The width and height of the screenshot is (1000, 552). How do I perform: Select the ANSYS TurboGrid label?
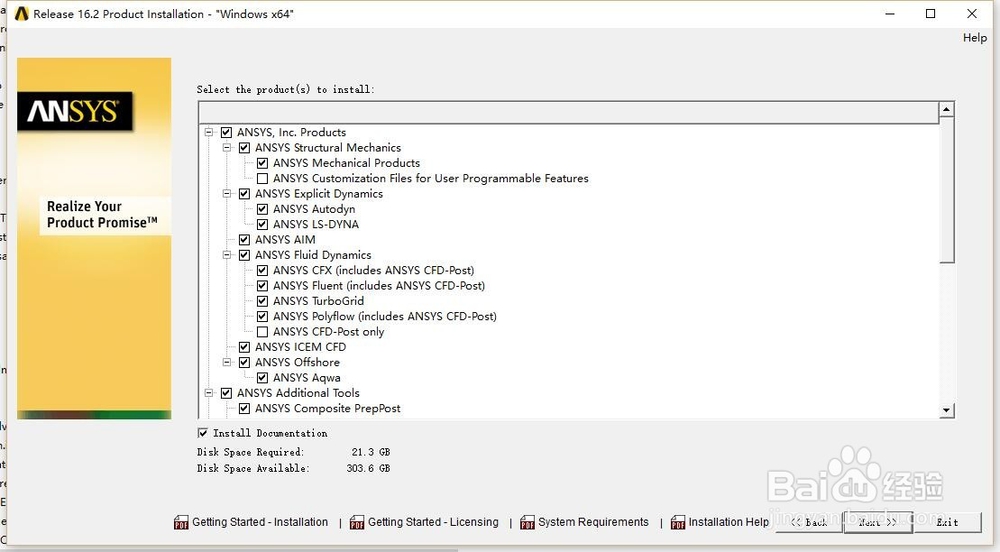tap(318, 301)
